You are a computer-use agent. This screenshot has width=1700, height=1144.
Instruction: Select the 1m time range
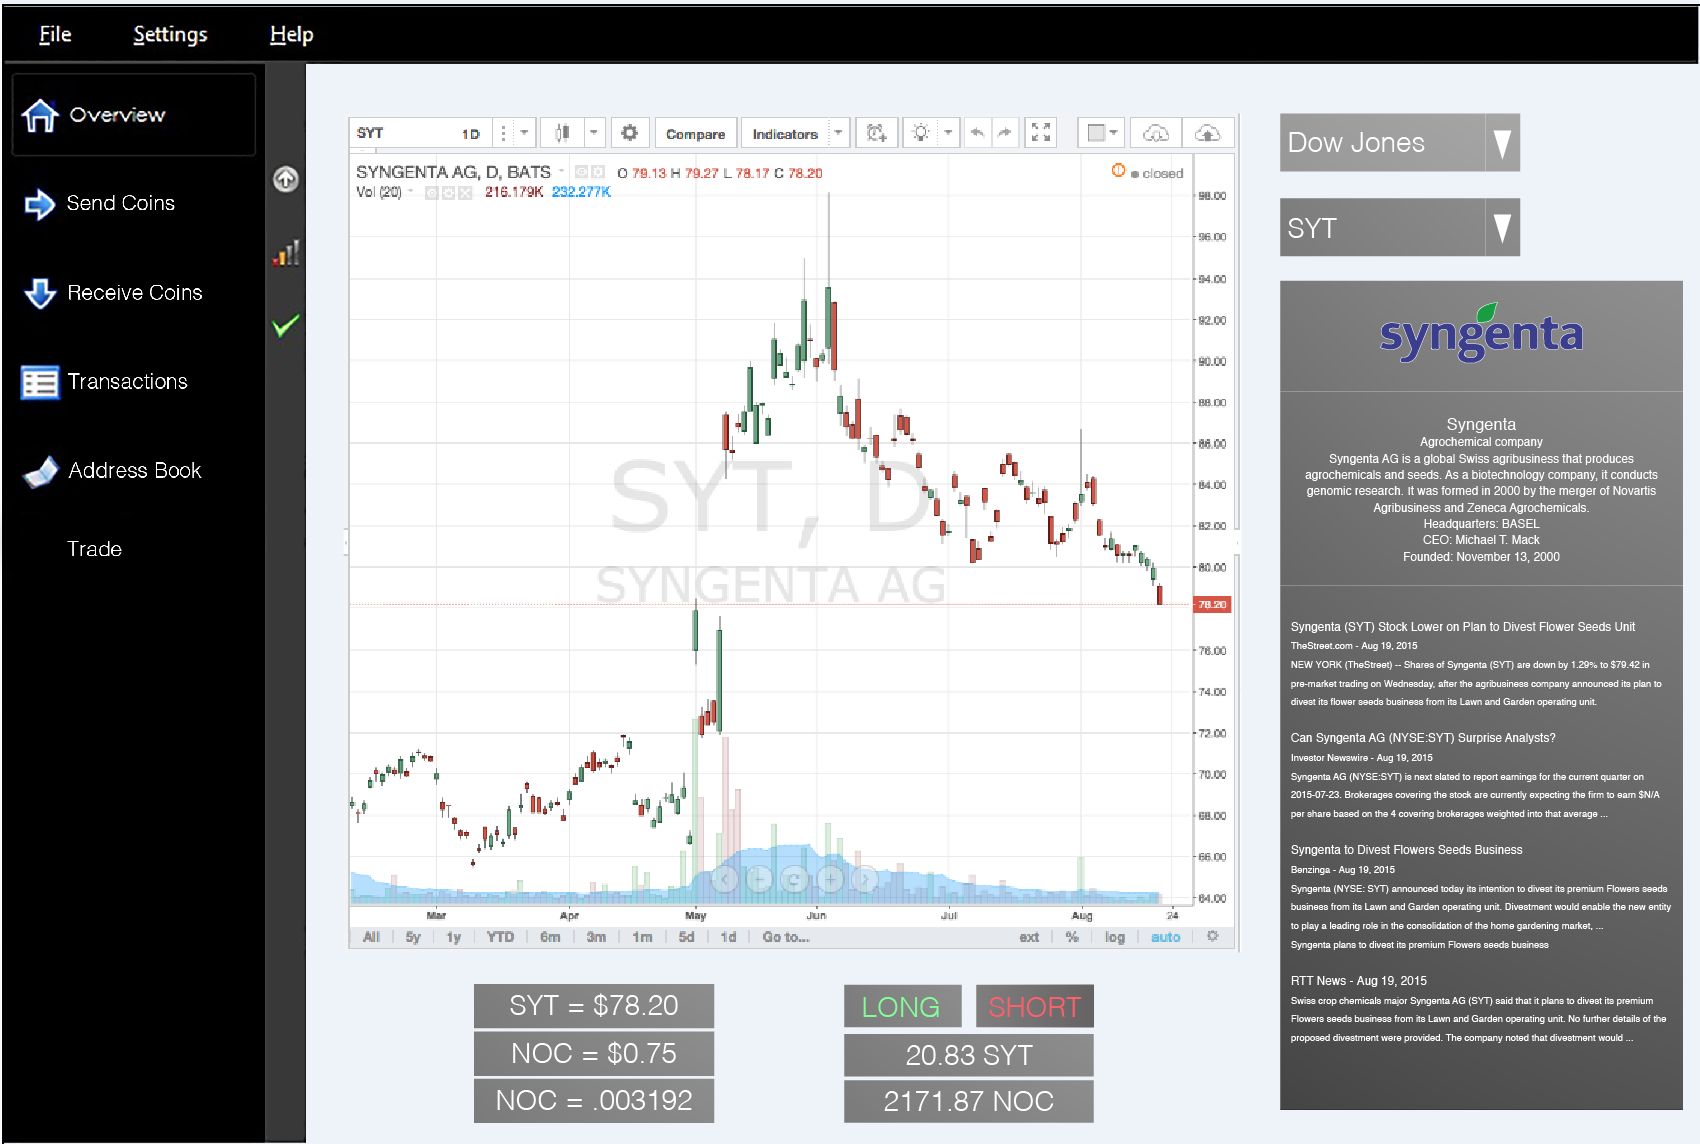point(642,937)
